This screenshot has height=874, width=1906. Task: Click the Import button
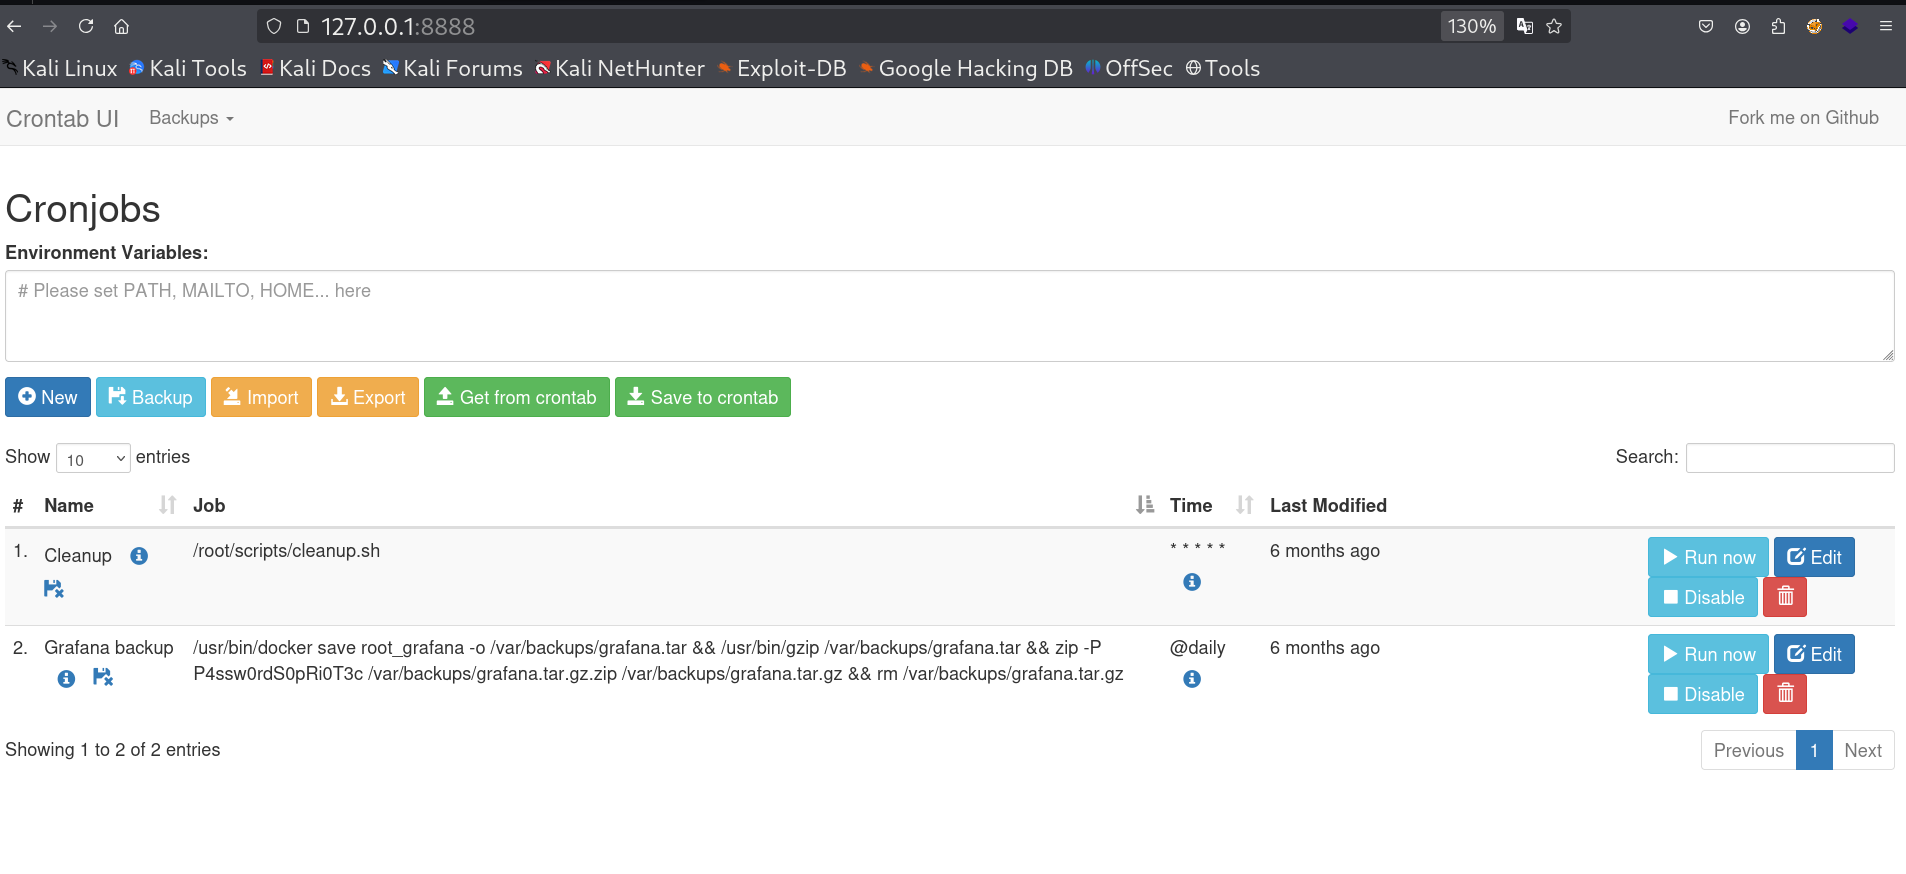(x=261, y=397)
